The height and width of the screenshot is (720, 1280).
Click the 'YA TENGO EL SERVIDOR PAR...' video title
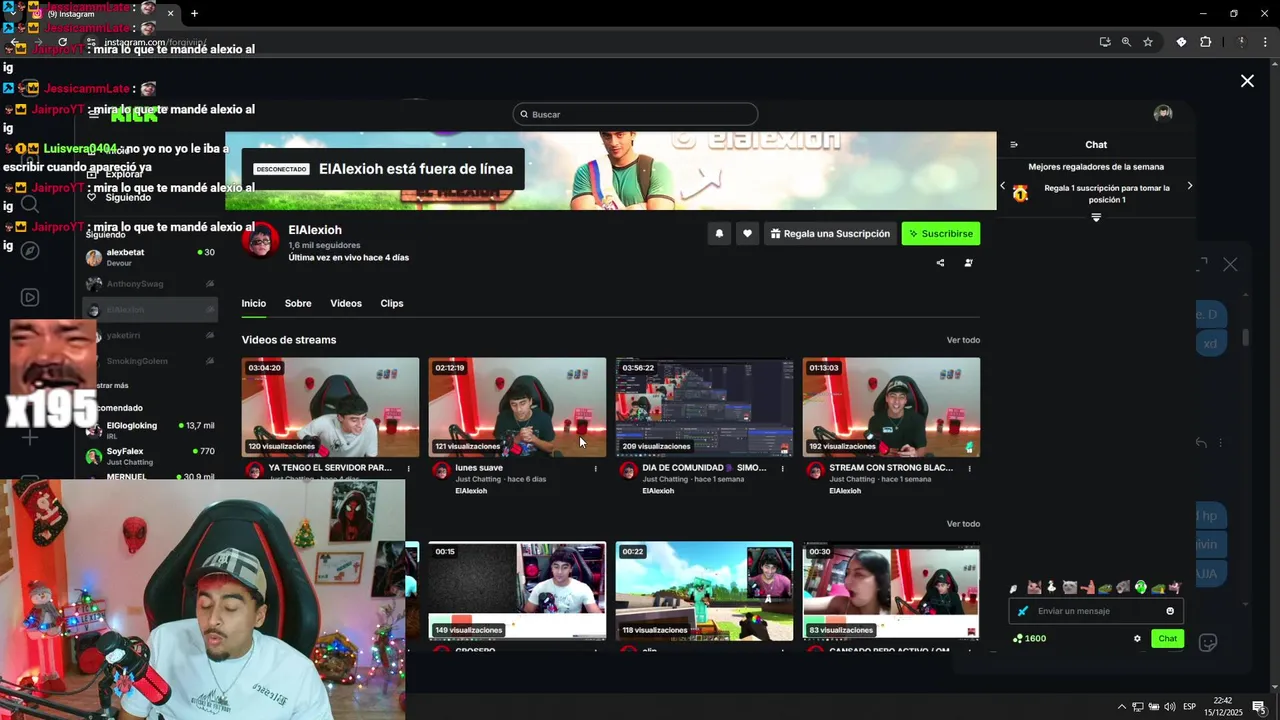(x=330, y=468)
